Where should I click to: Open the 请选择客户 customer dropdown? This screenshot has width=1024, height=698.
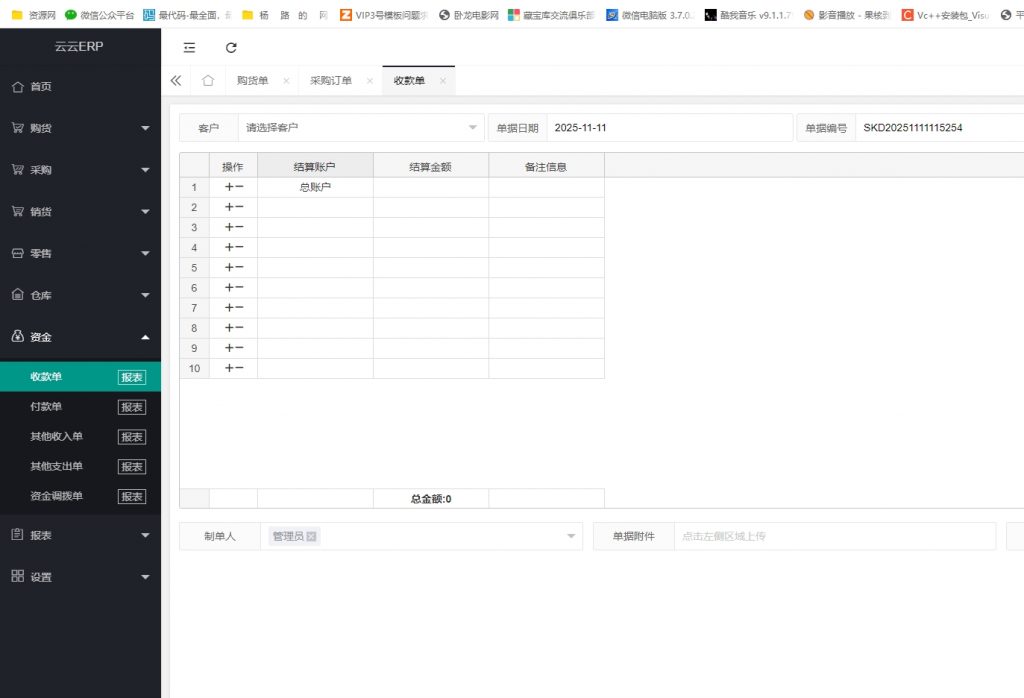[360, 127]
